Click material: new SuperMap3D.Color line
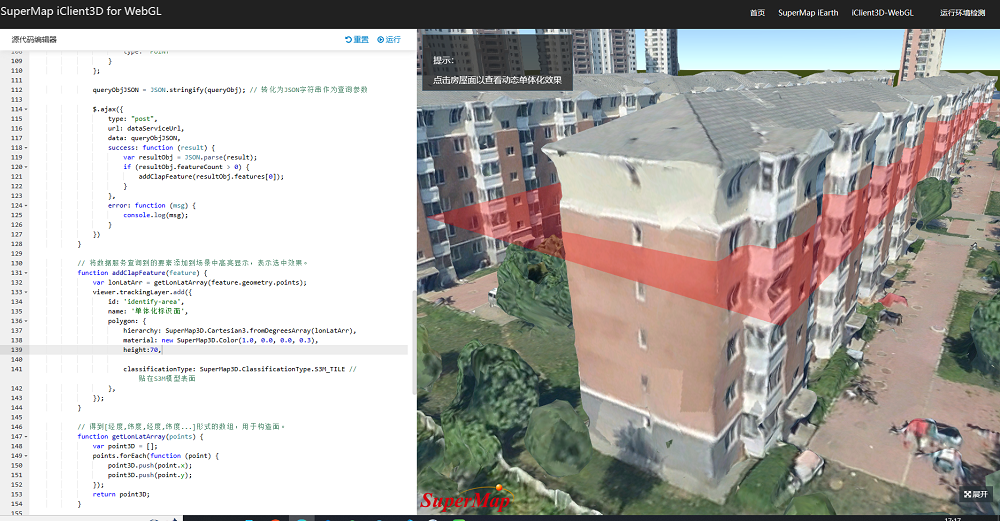The image size is (1000, 521). point(221,340)
